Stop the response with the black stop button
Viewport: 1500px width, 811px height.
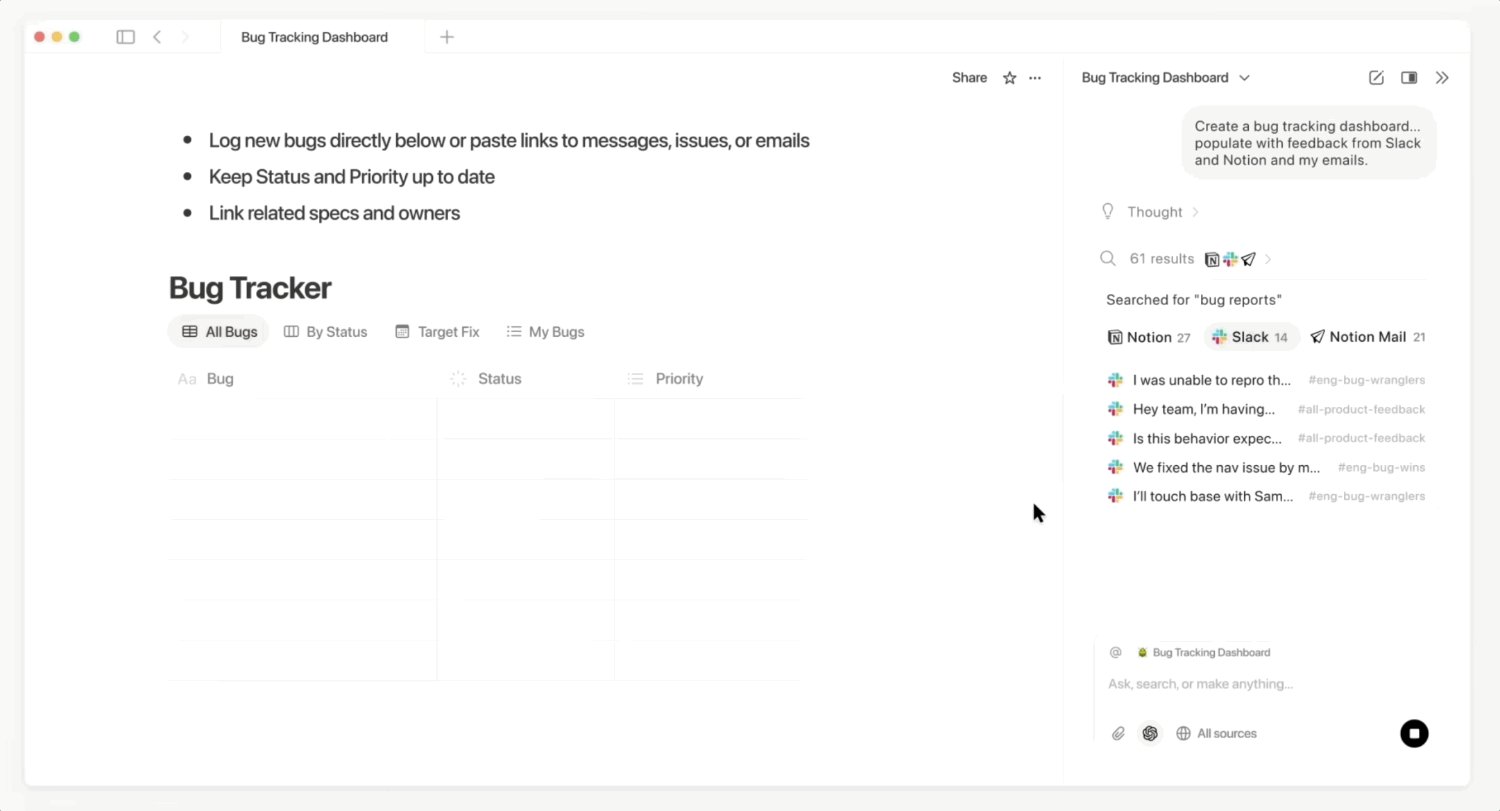point(1414,734)
